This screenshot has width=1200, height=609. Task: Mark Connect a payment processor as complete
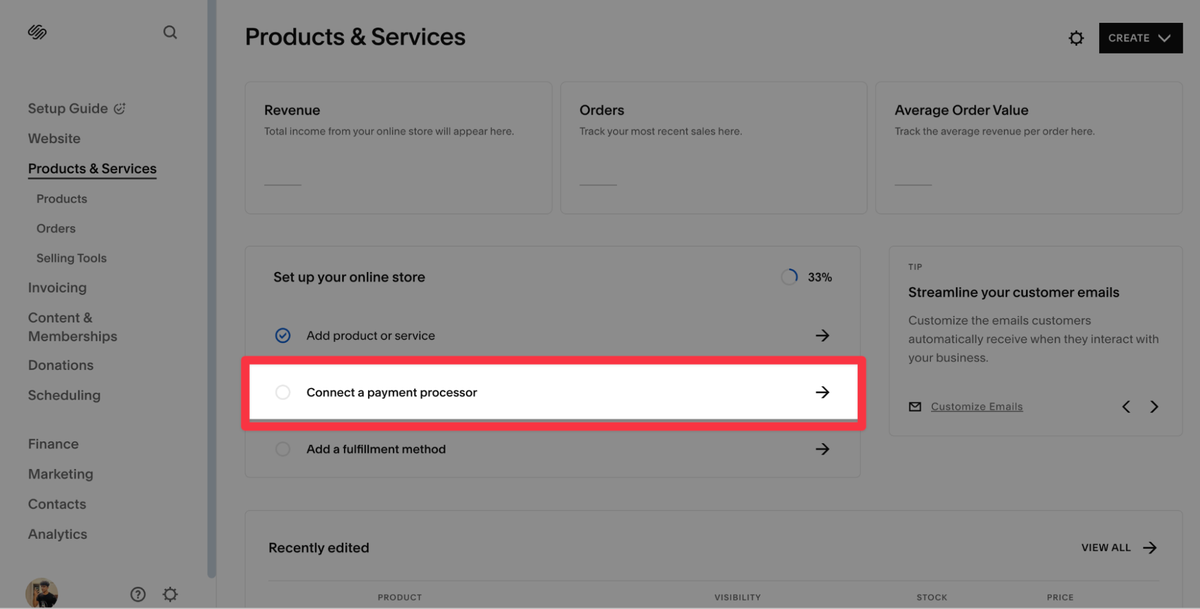283,392
